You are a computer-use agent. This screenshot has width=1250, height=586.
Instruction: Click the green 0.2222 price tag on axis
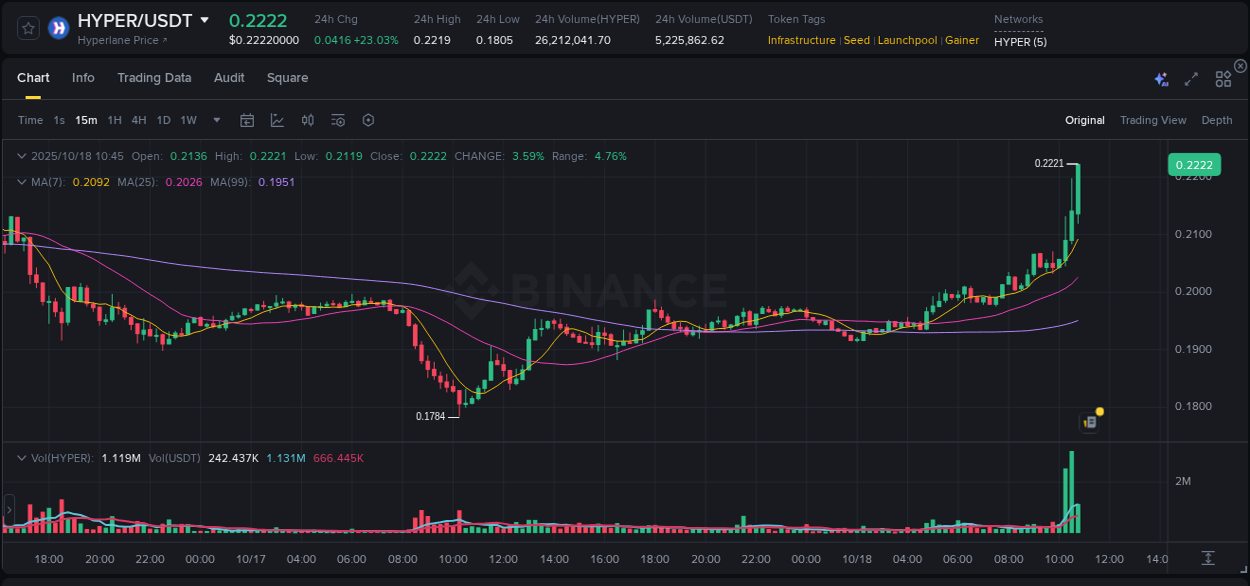tap(1194, 164)
